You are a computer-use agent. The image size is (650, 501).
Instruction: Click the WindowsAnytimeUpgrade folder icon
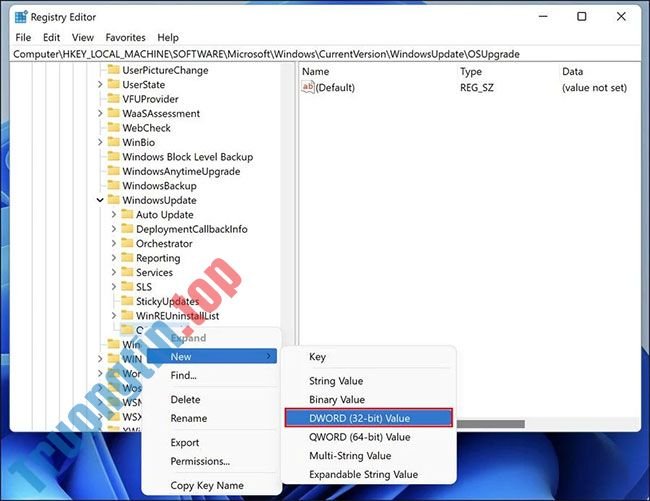coord(114,171)
